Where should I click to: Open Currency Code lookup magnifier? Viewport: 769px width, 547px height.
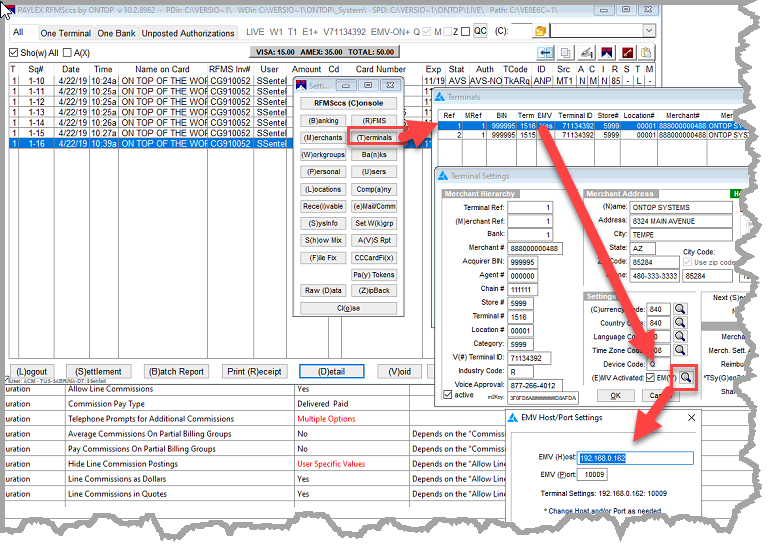click(x=680, y=309)
